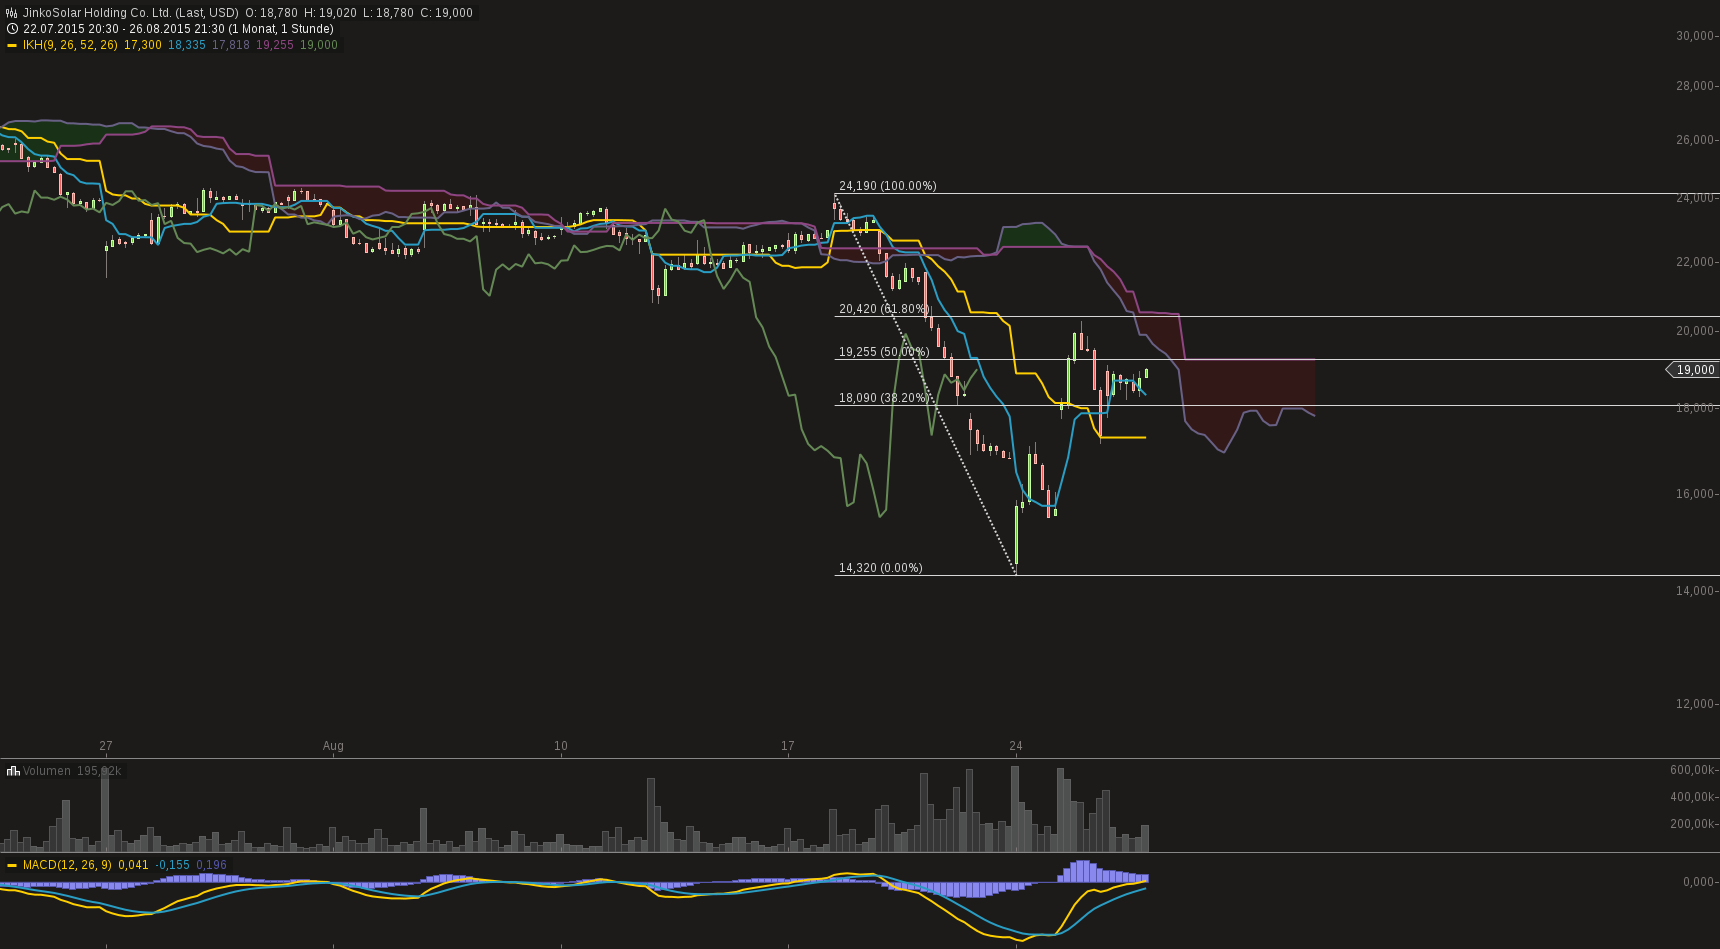Select the 19,000 price tag on the right axis
1720x949 pixels.
[1694, 369]
